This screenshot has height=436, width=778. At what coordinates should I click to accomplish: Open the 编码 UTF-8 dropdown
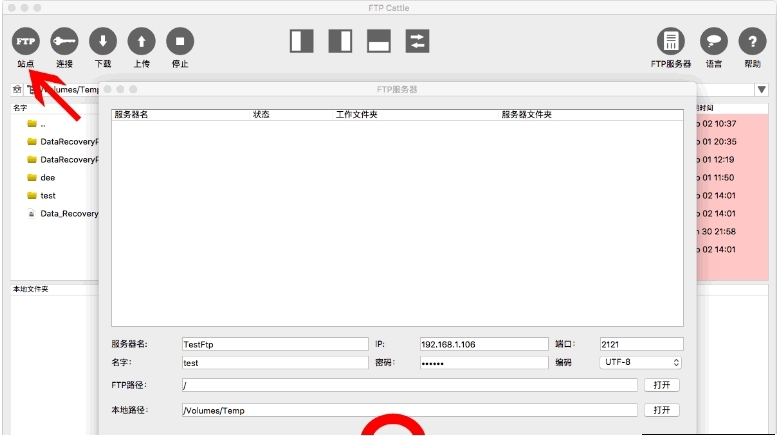pos(641,363)
